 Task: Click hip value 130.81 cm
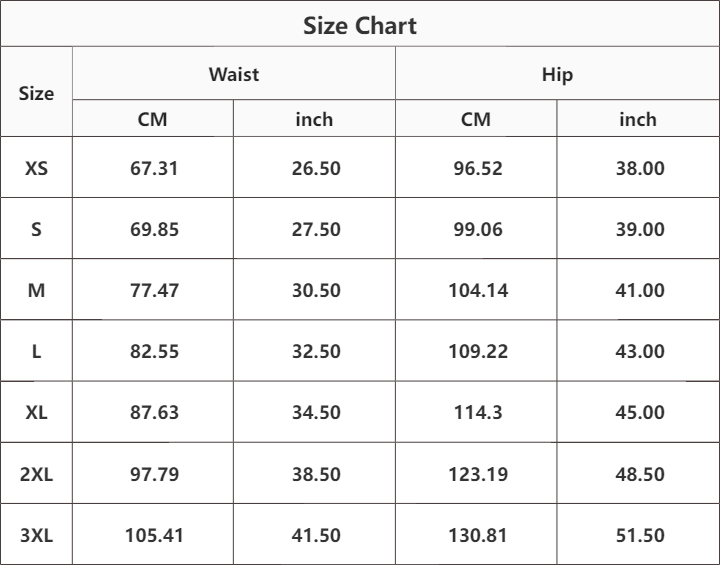tap(478, 535)
